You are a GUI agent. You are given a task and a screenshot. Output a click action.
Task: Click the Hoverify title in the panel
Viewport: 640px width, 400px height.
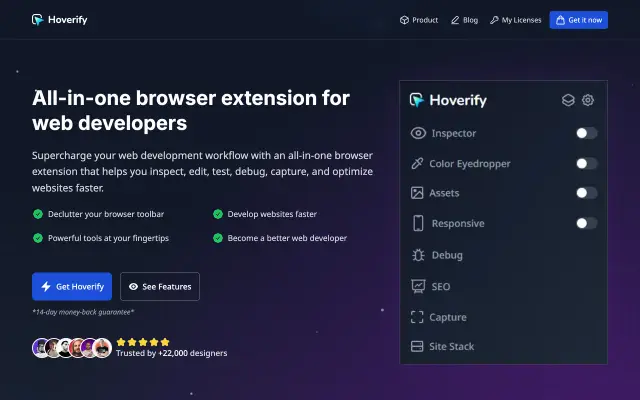pos(458,100)
